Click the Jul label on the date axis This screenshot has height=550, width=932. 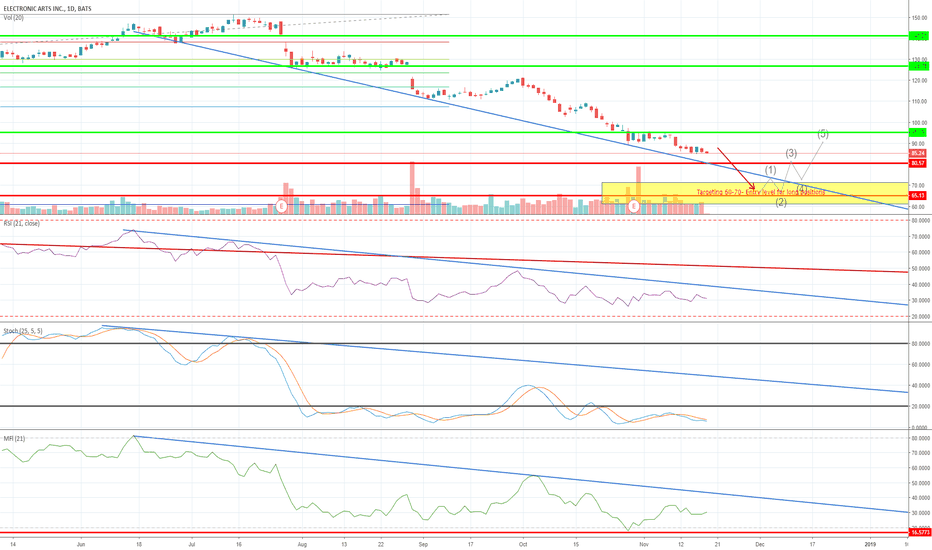[191, 543]
